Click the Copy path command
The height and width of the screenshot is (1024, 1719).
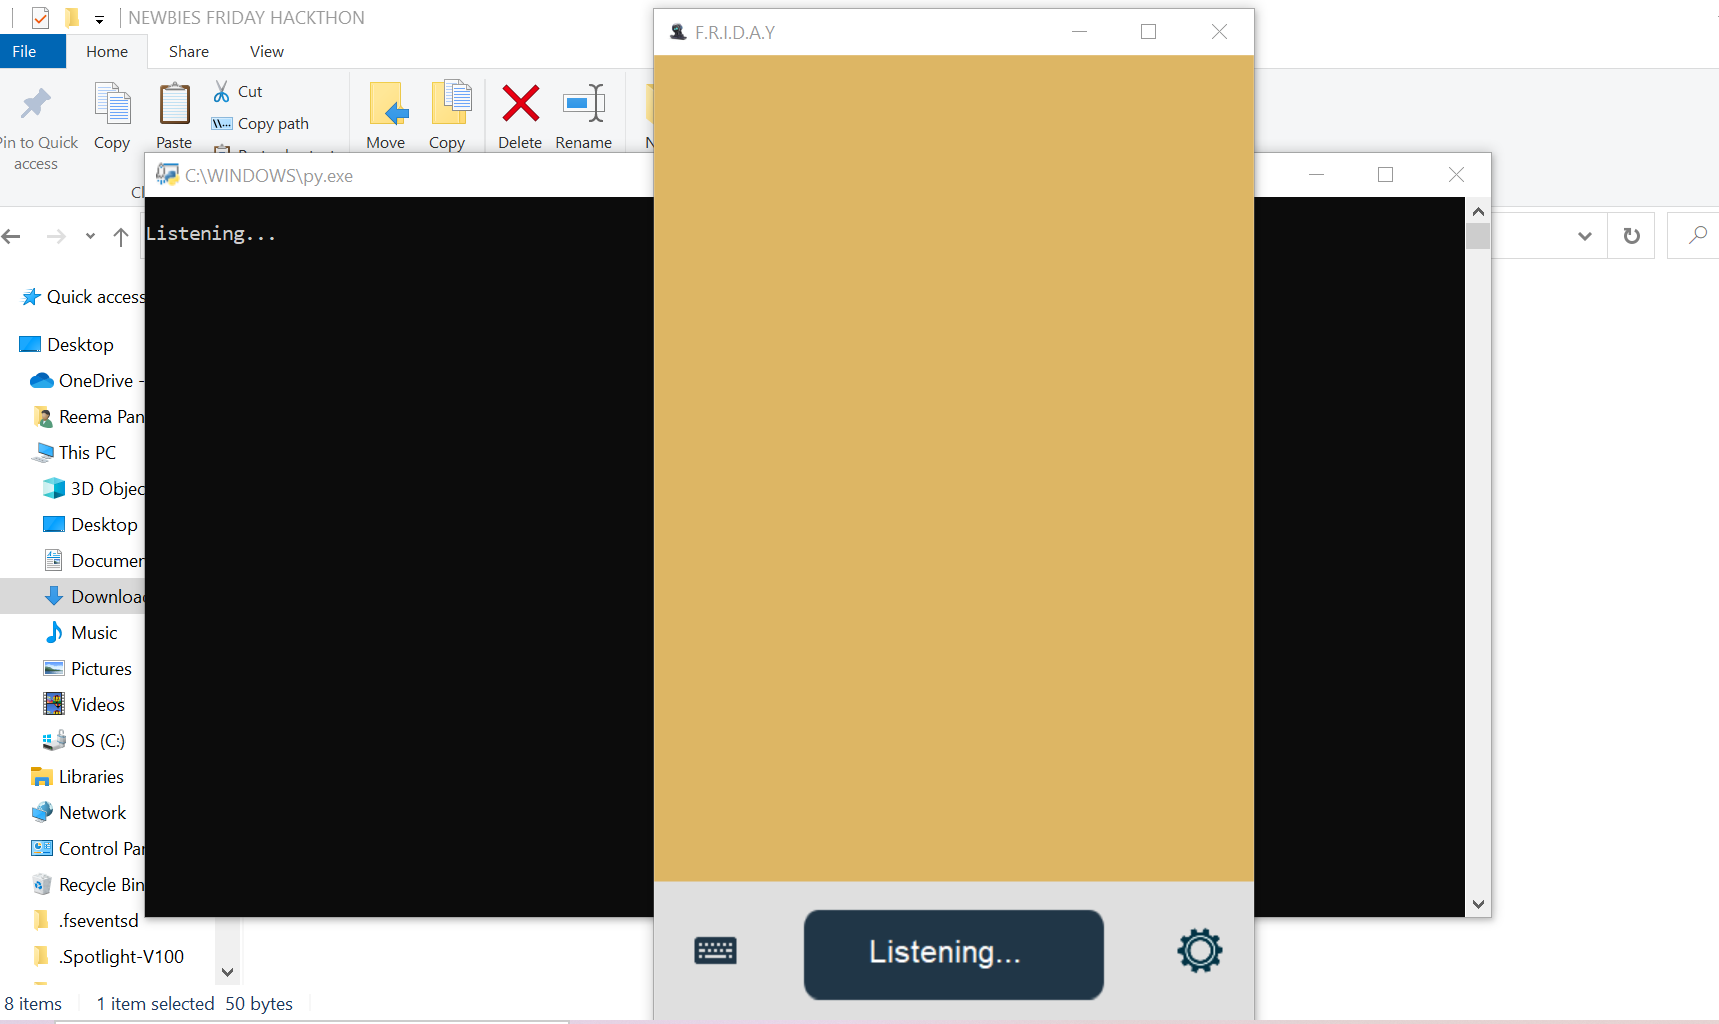tap(260, 124)
